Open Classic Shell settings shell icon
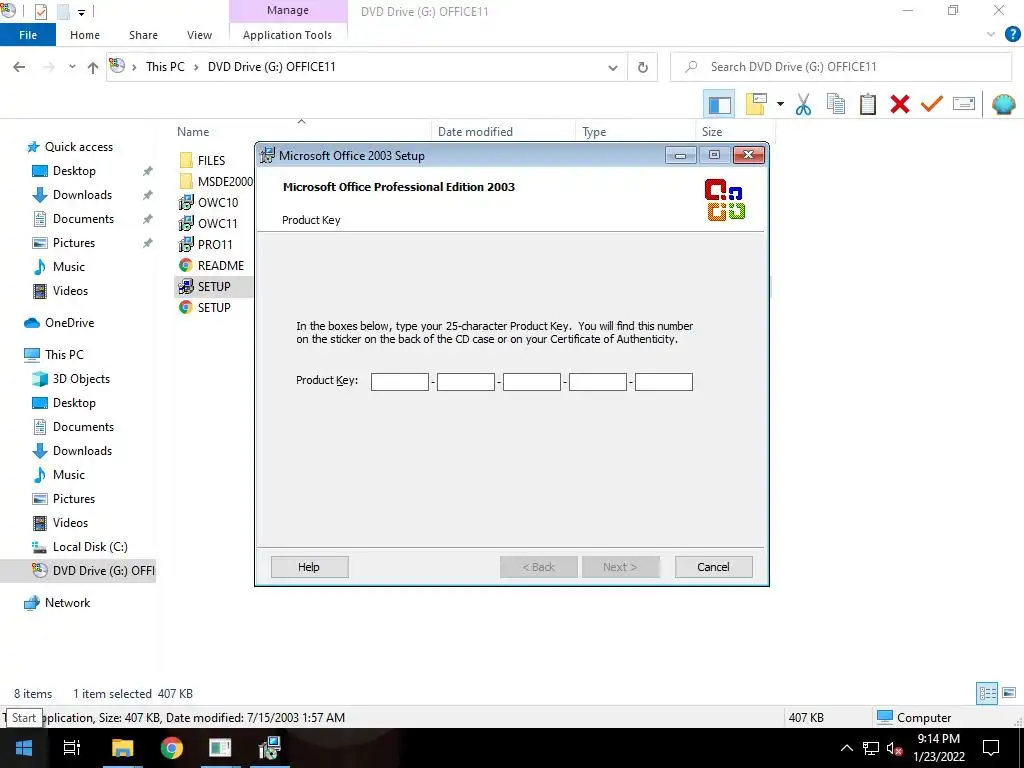This screenshot has height=768, width=1024. pos(1003,104)
